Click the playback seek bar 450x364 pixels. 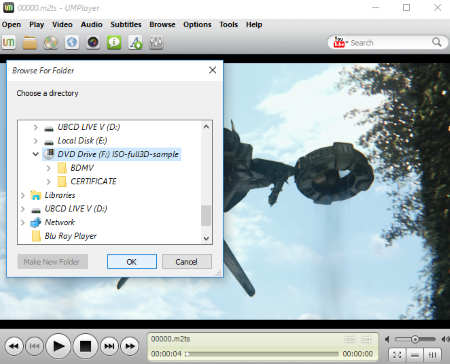pyautogui.click(x=262, y=354)
